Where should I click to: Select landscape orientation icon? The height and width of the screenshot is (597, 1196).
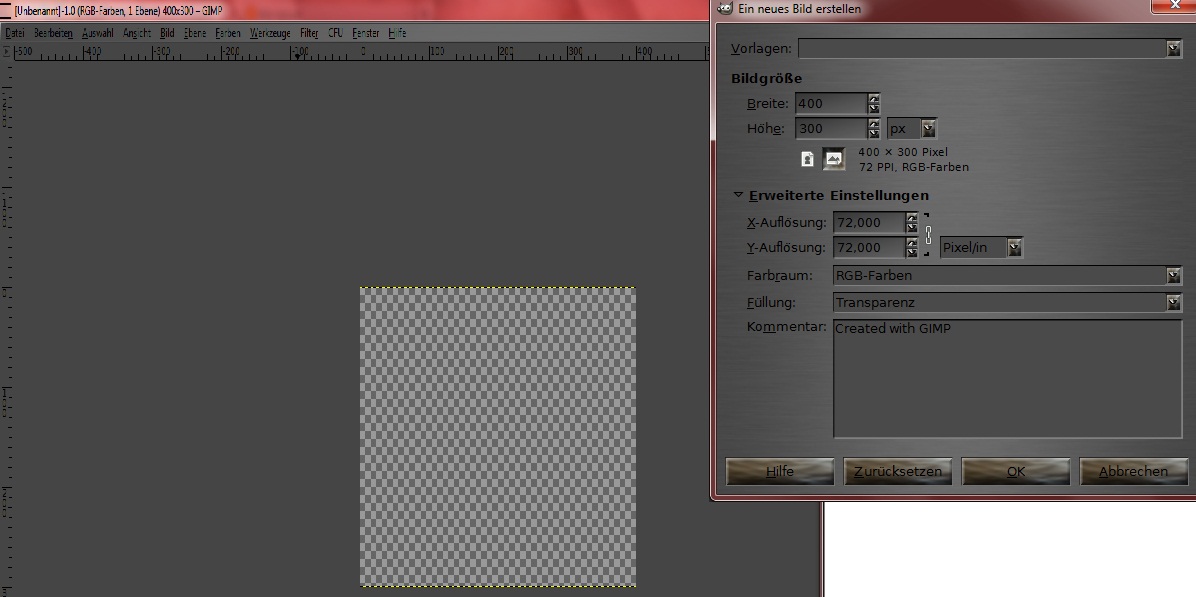pyautogui.click(x=833, y=159)
